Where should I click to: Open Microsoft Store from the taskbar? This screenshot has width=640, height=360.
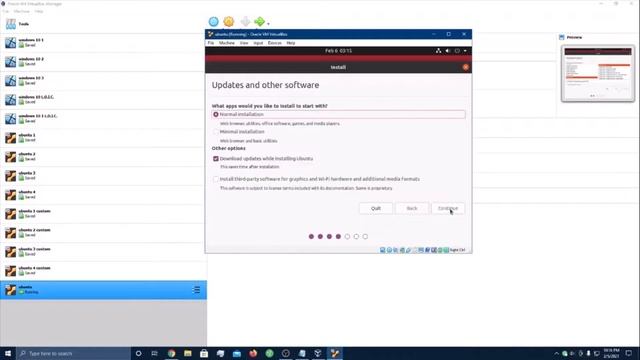204,353
